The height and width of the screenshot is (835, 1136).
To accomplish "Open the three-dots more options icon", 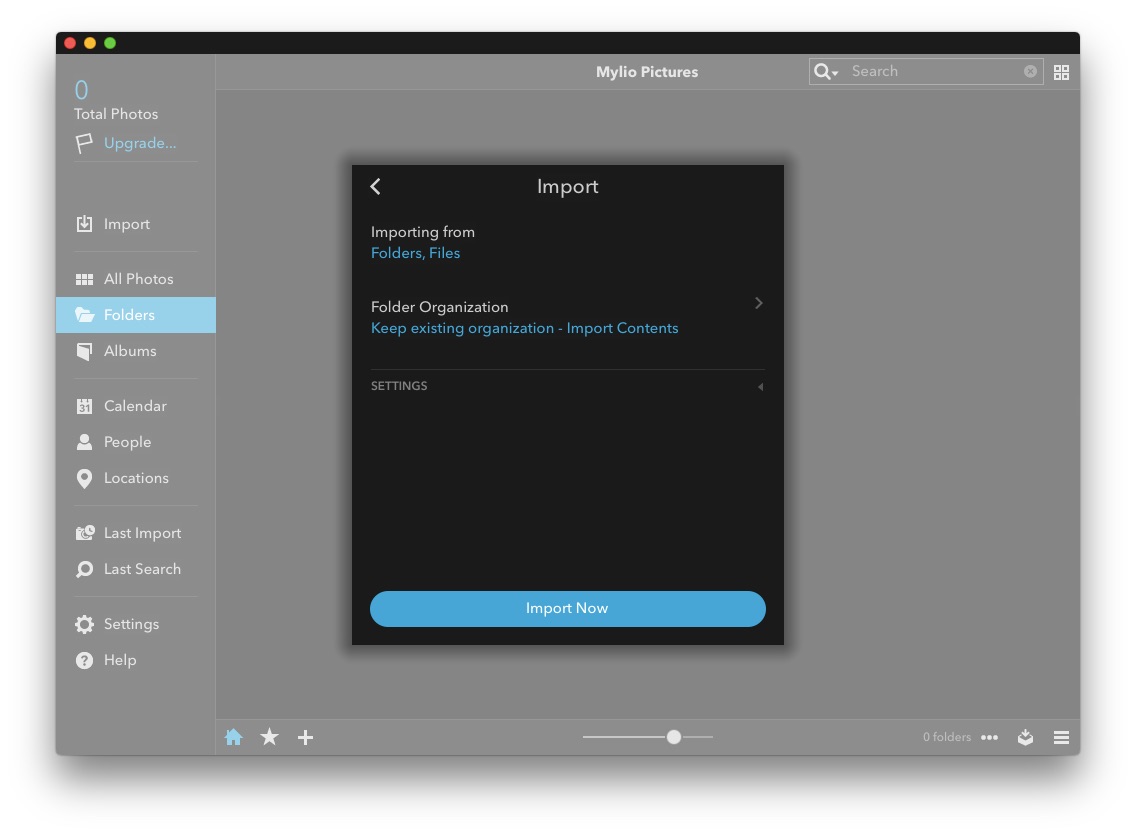I will 989,738.
